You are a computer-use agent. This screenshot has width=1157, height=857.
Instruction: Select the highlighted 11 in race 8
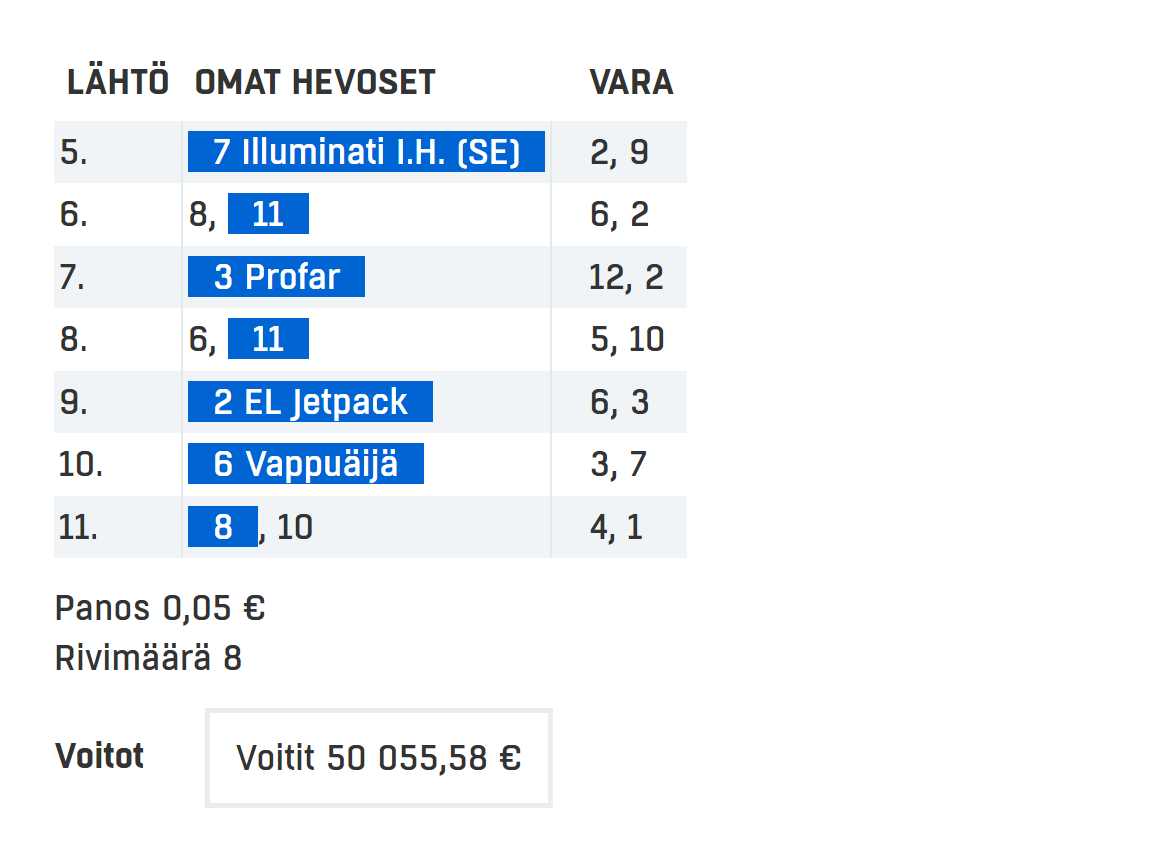268,338
